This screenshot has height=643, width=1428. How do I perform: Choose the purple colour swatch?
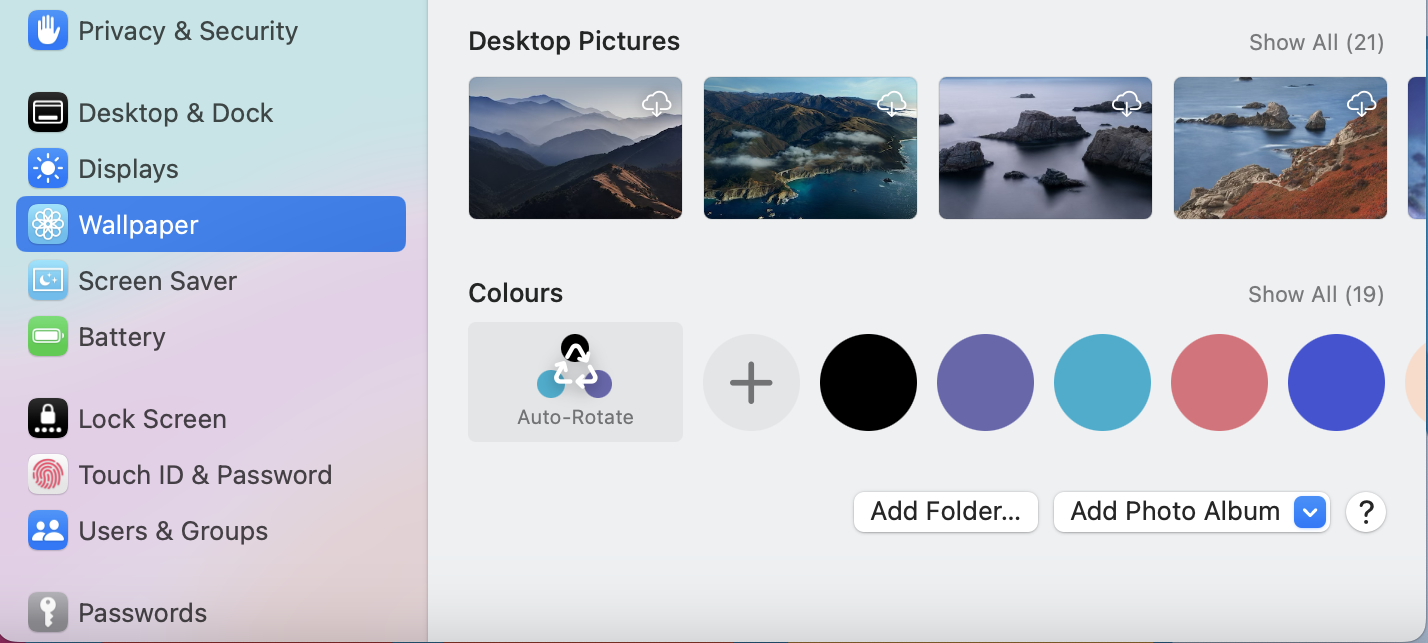point(985,382)
